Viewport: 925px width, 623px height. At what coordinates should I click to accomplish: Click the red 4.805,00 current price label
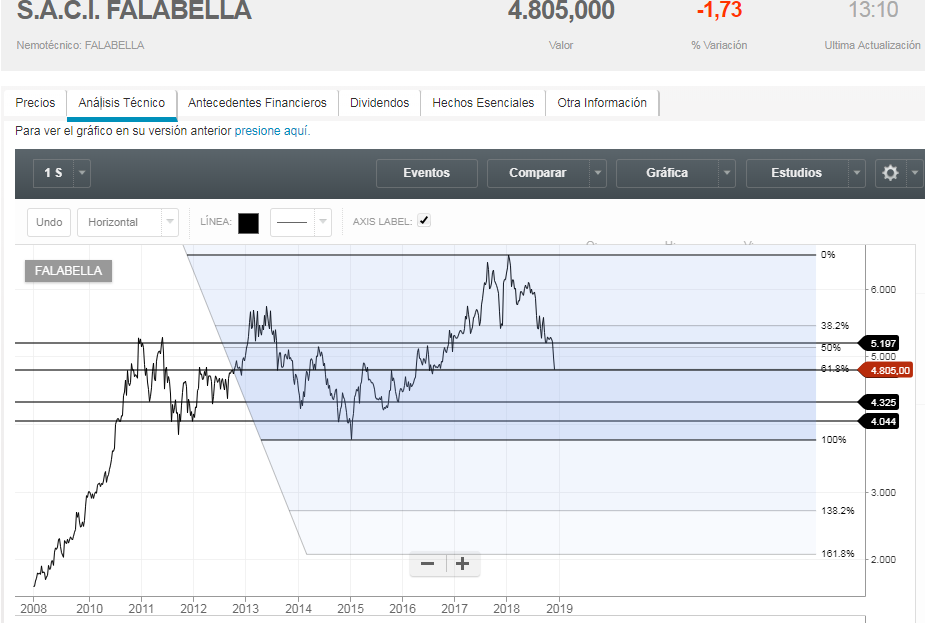click(x=885, y=370)
